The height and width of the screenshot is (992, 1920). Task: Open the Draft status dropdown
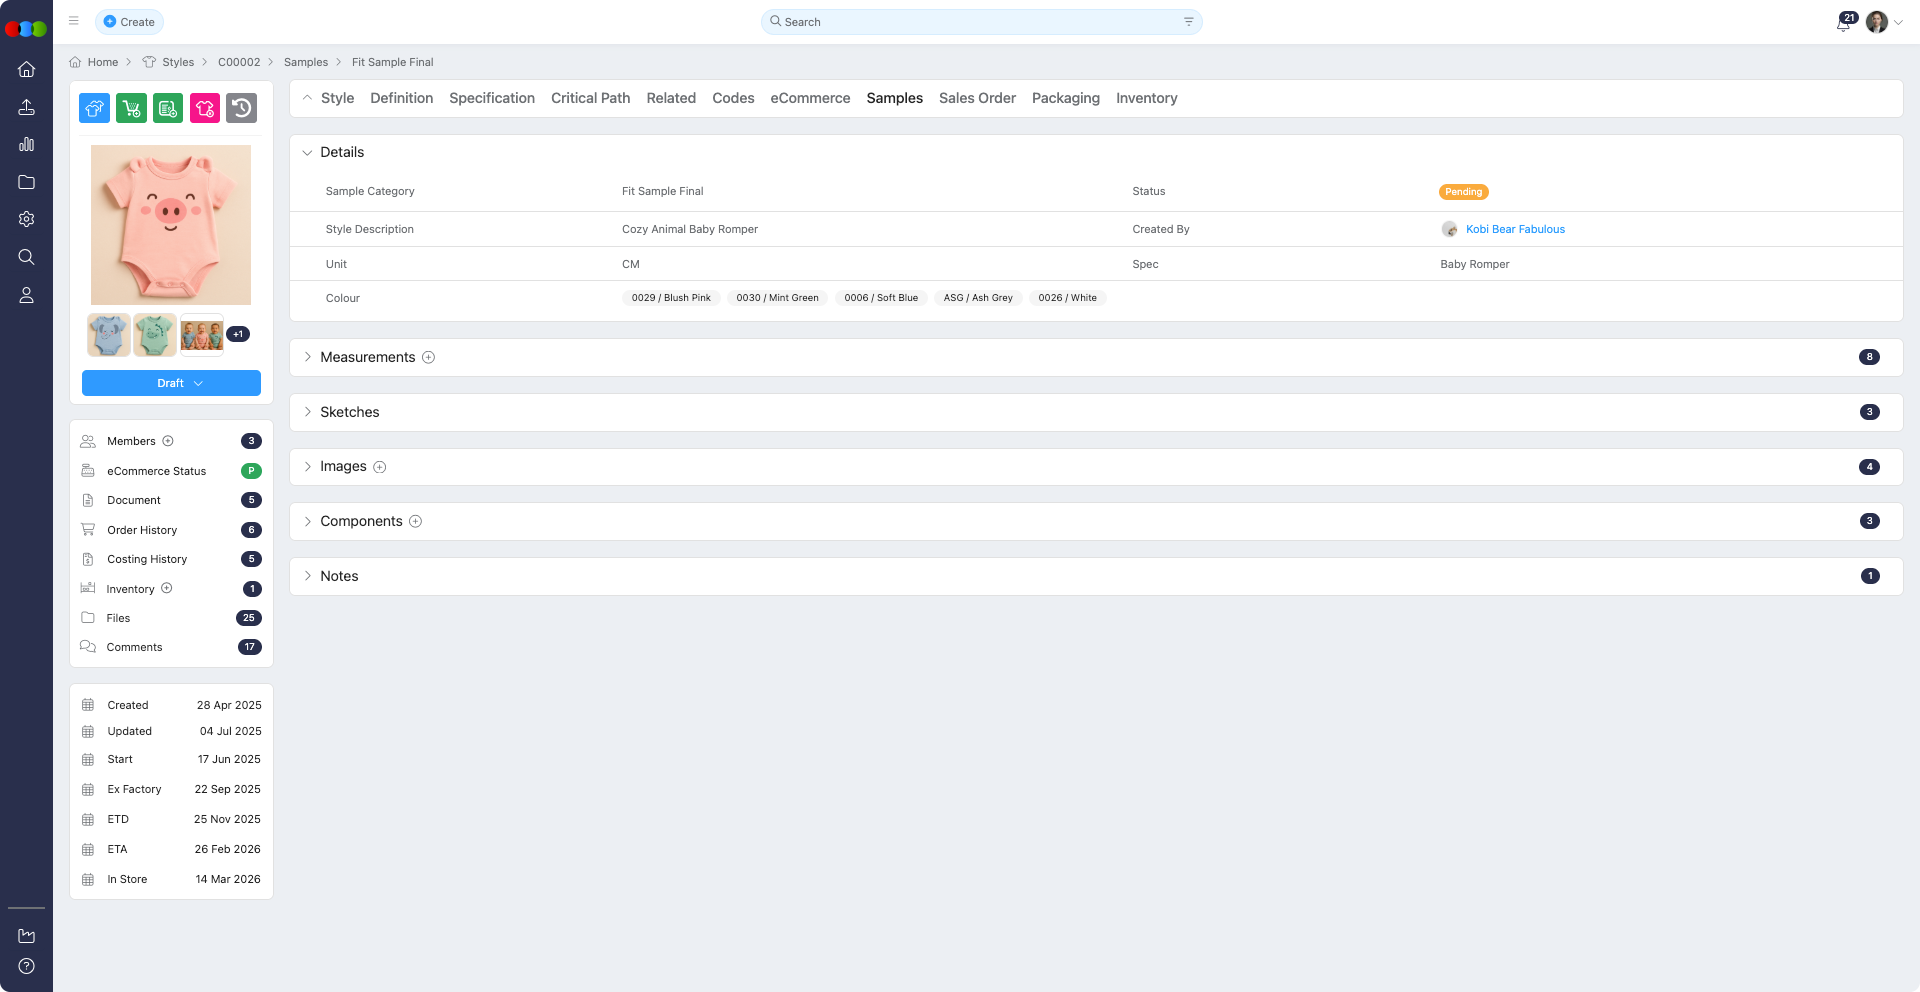coord(171,383)
